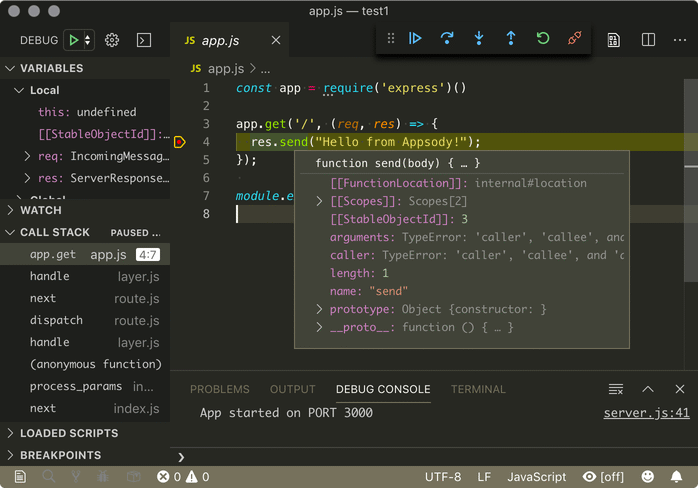Send feedback via the smiley icon
Screen dimensions: 698x488
[648, 477]
